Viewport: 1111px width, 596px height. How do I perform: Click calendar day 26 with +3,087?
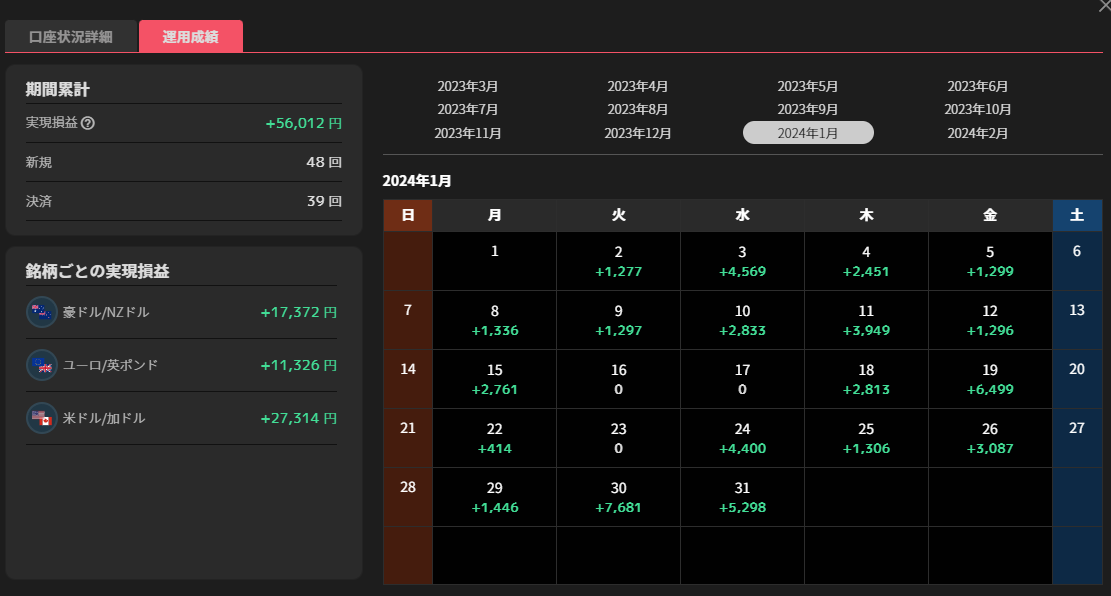pos(990,438)
